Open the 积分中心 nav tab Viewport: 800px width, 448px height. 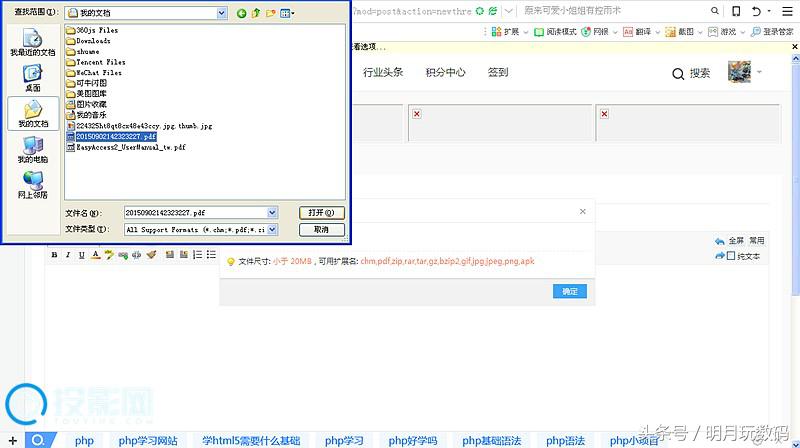[445, 72]
